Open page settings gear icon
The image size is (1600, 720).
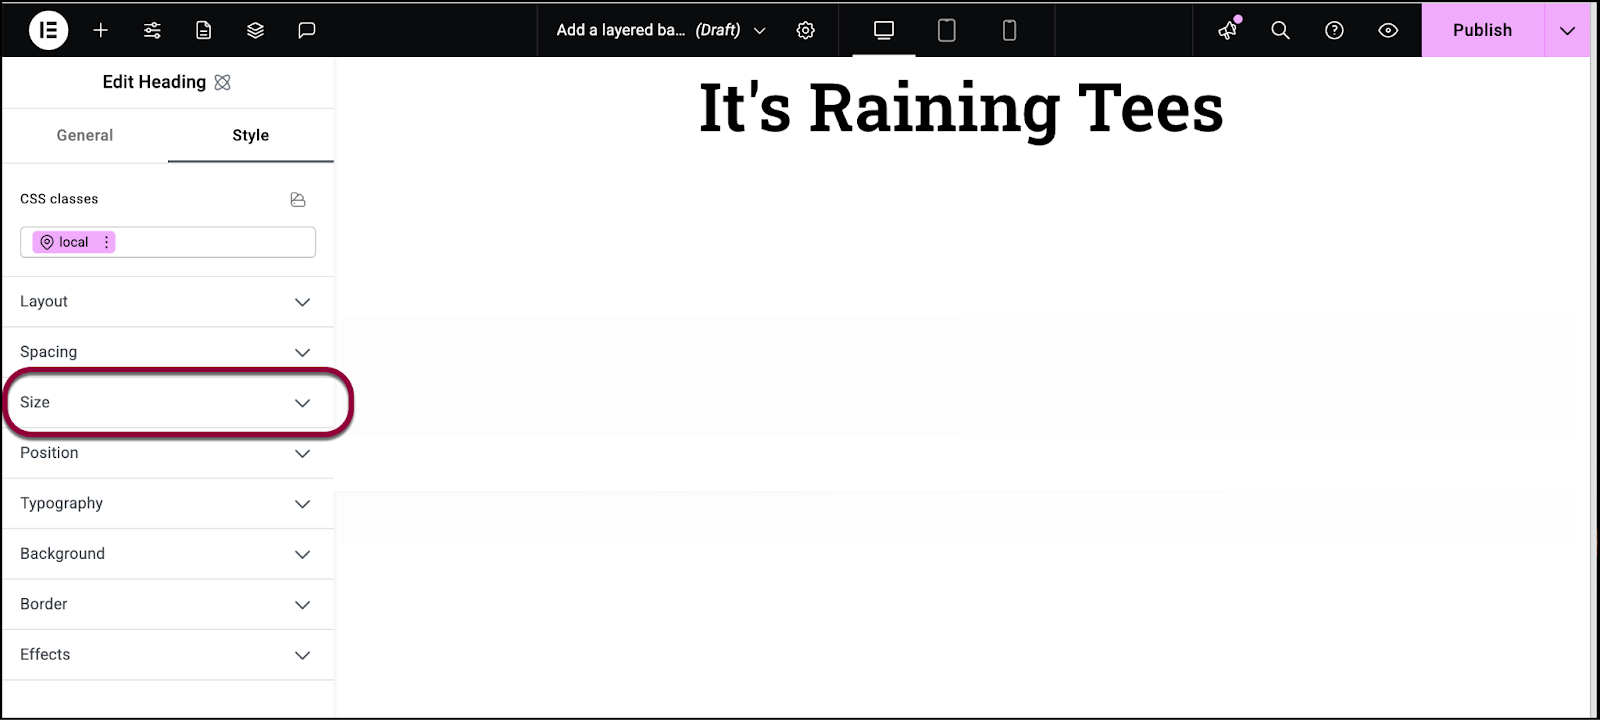click(805, 30)
